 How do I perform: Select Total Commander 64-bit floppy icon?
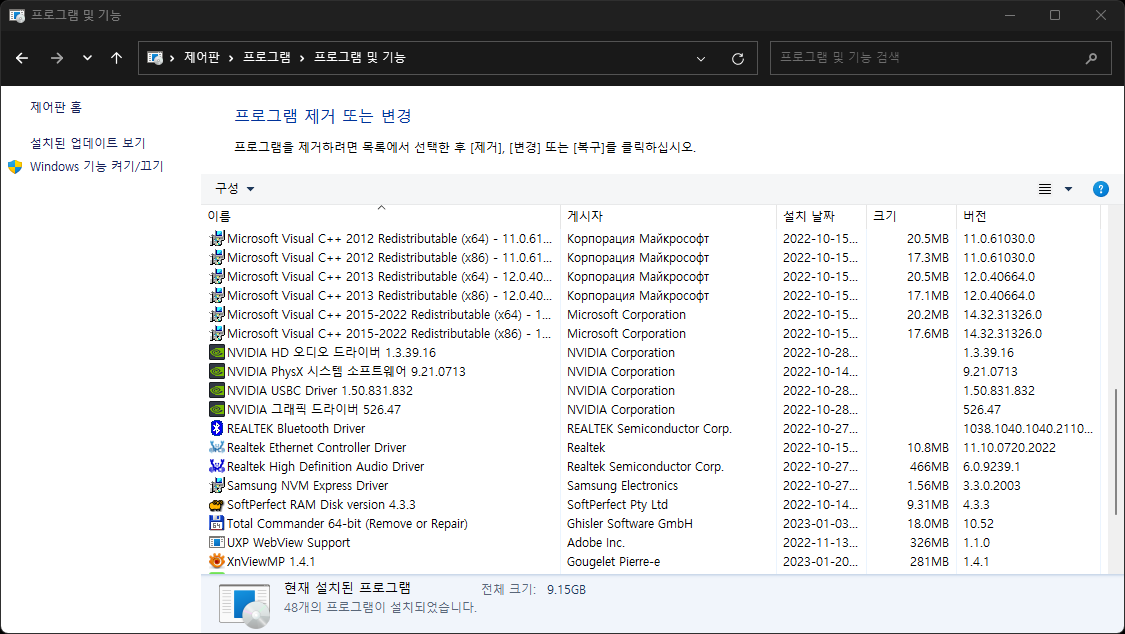(217, 524)
